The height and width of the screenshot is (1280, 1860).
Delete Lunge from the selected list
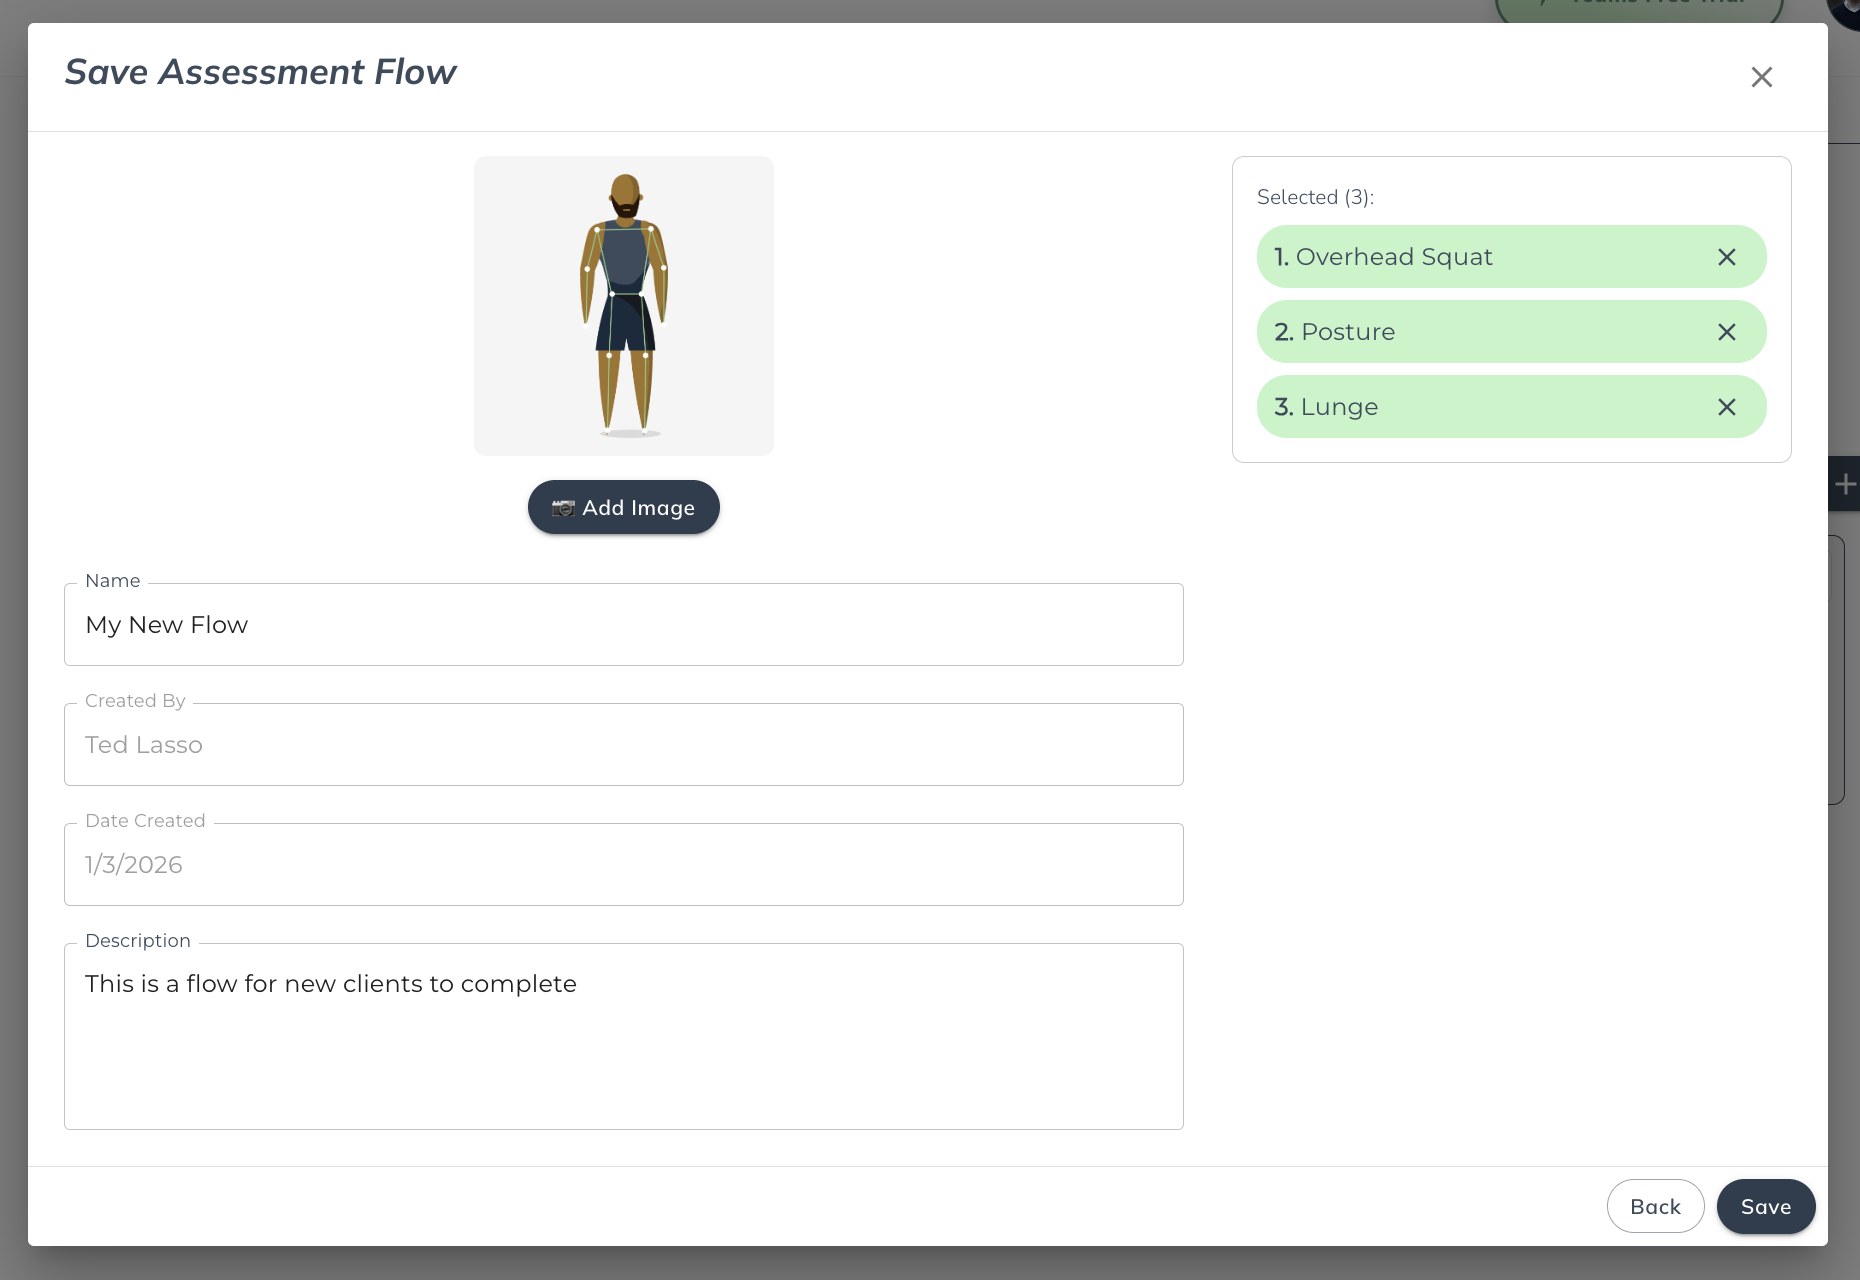[1726, 407]
